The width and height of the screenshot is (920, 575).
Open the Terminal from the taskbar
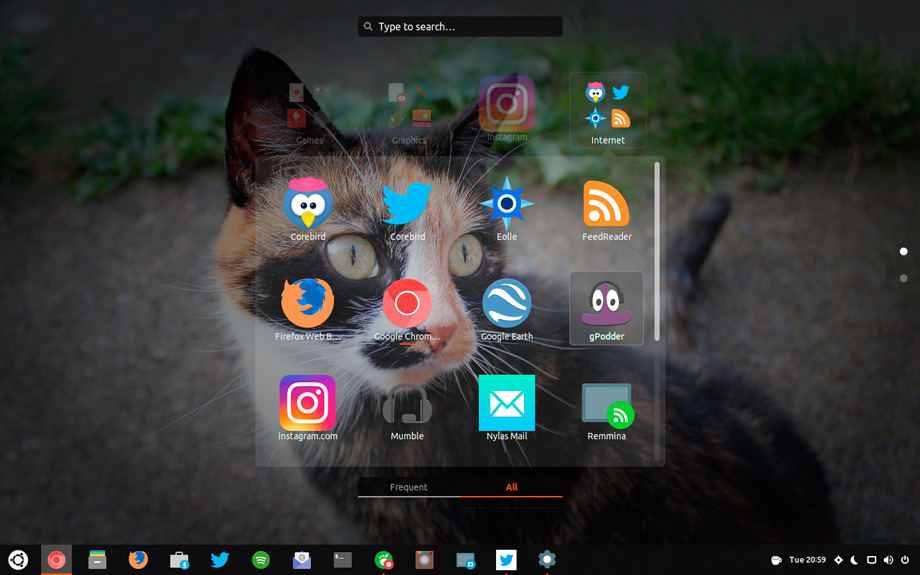point(343,560)
